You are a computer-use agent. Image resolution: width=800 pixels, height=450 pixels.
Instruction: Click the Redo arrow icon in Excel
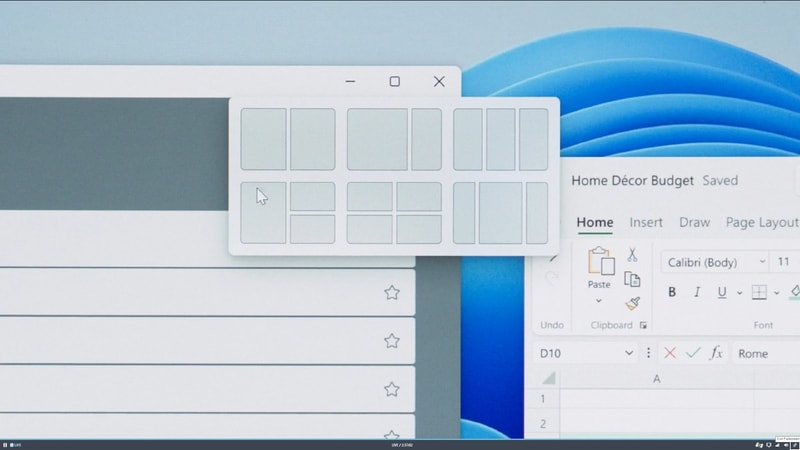(552, 278)
